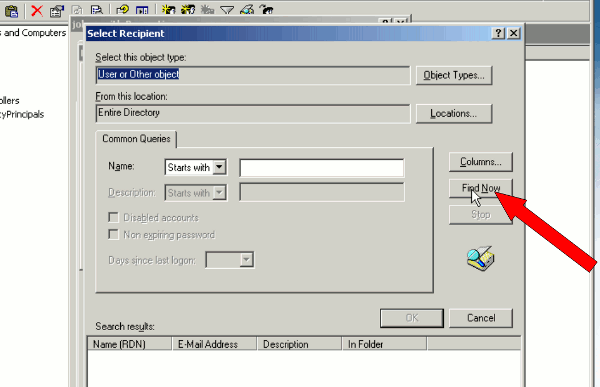
Task: Sort results by the Name (RDN) column header
Action: click(130, 344)
